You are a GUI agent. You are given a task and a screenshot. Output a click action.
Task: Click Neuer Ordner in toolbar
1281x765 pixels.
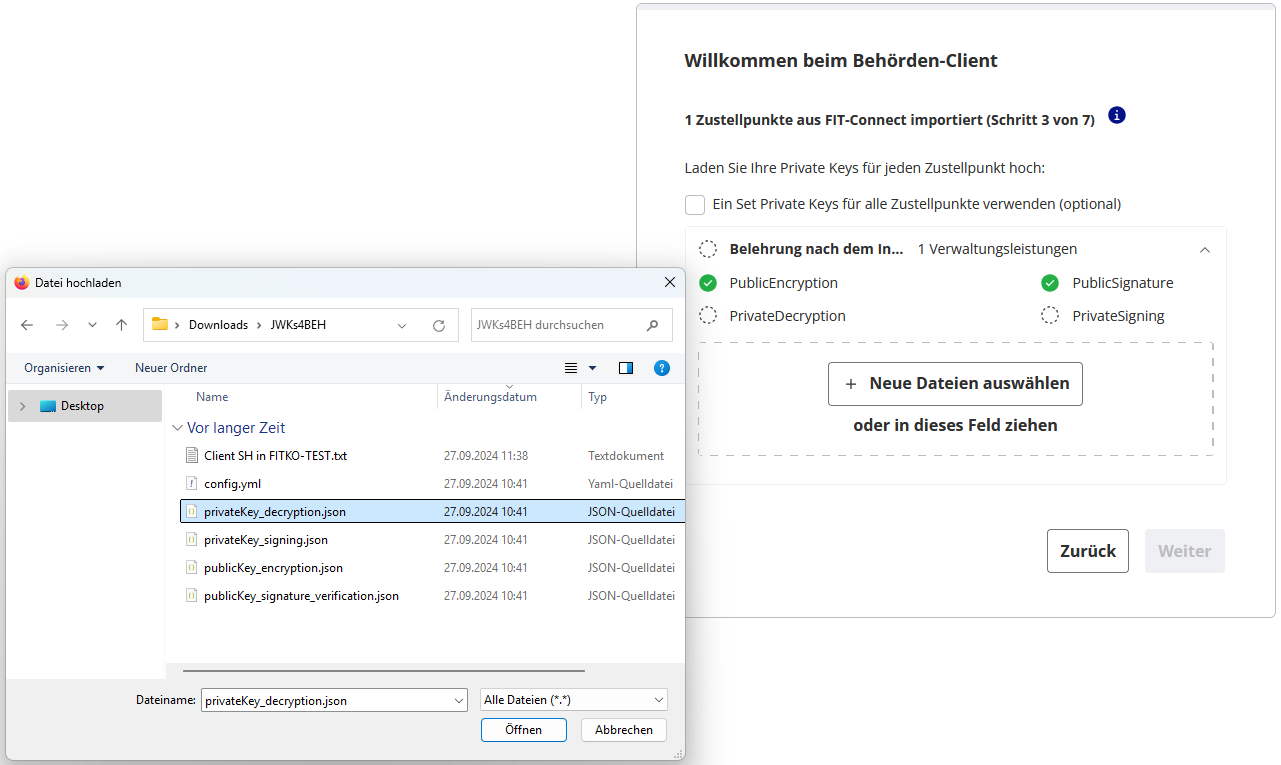(x=171, y=368)
